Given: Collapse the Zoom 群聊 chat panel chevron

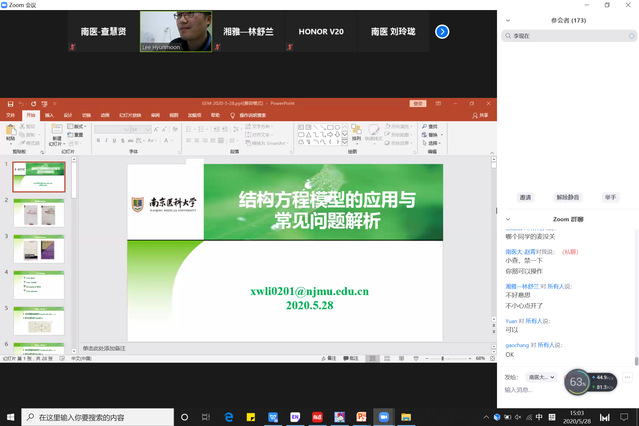Looking at the screenshot, I should pos(507,219).
